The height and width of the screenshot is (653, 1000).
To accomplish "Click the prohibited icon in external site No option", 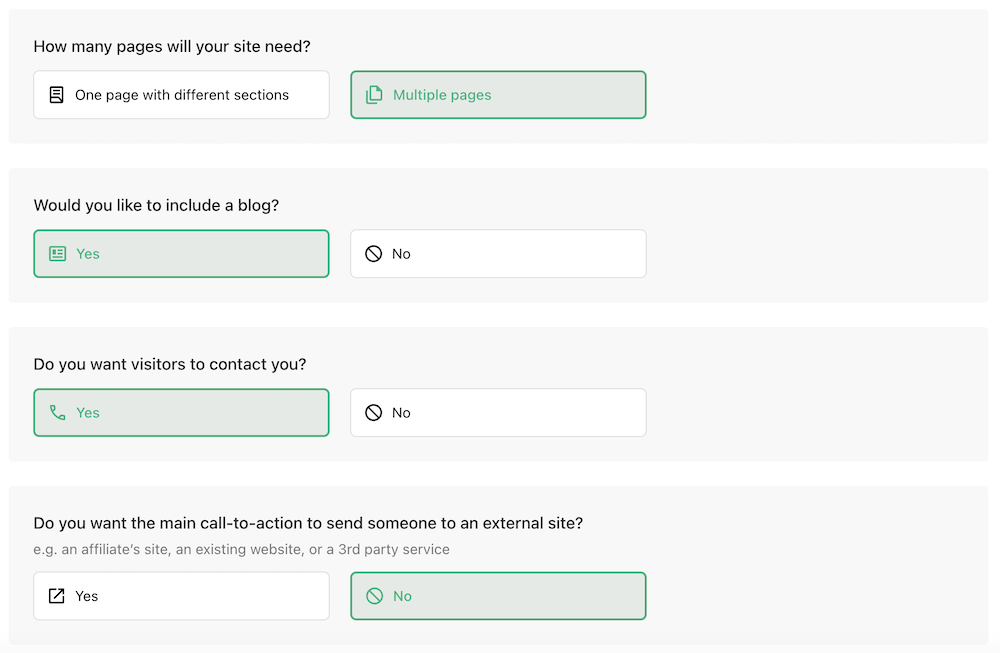I will point(374,596).
